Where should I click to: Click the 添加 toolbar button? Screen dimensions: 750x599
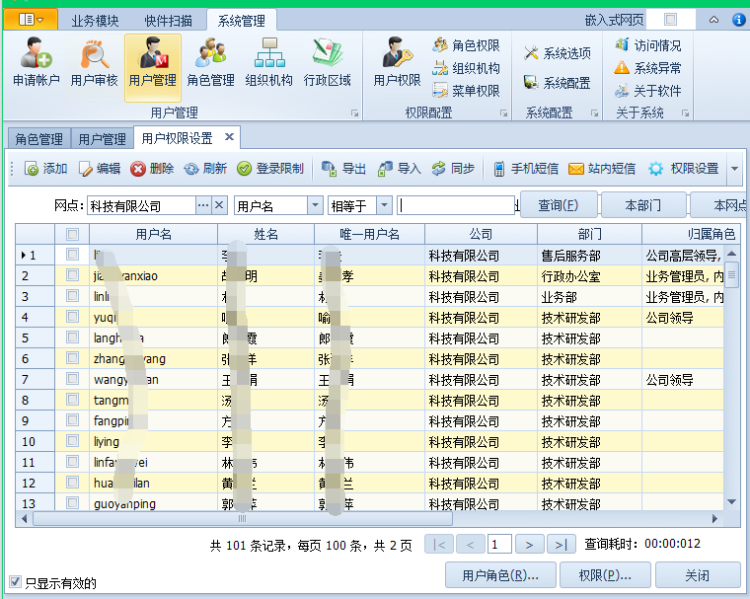[45, 169]
